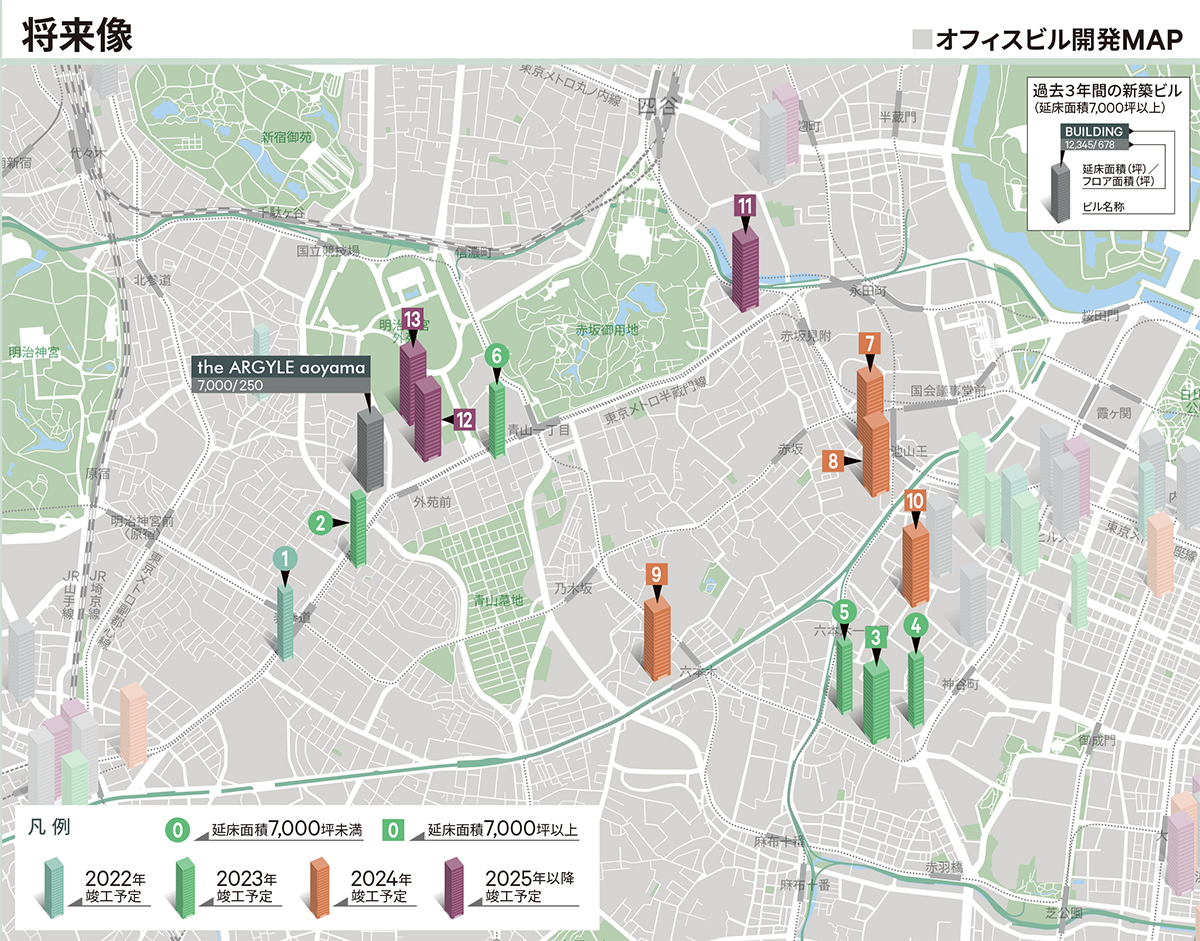Click the 芝公園 label
Screen dimensions: 1200x941
pos(1063,913)
